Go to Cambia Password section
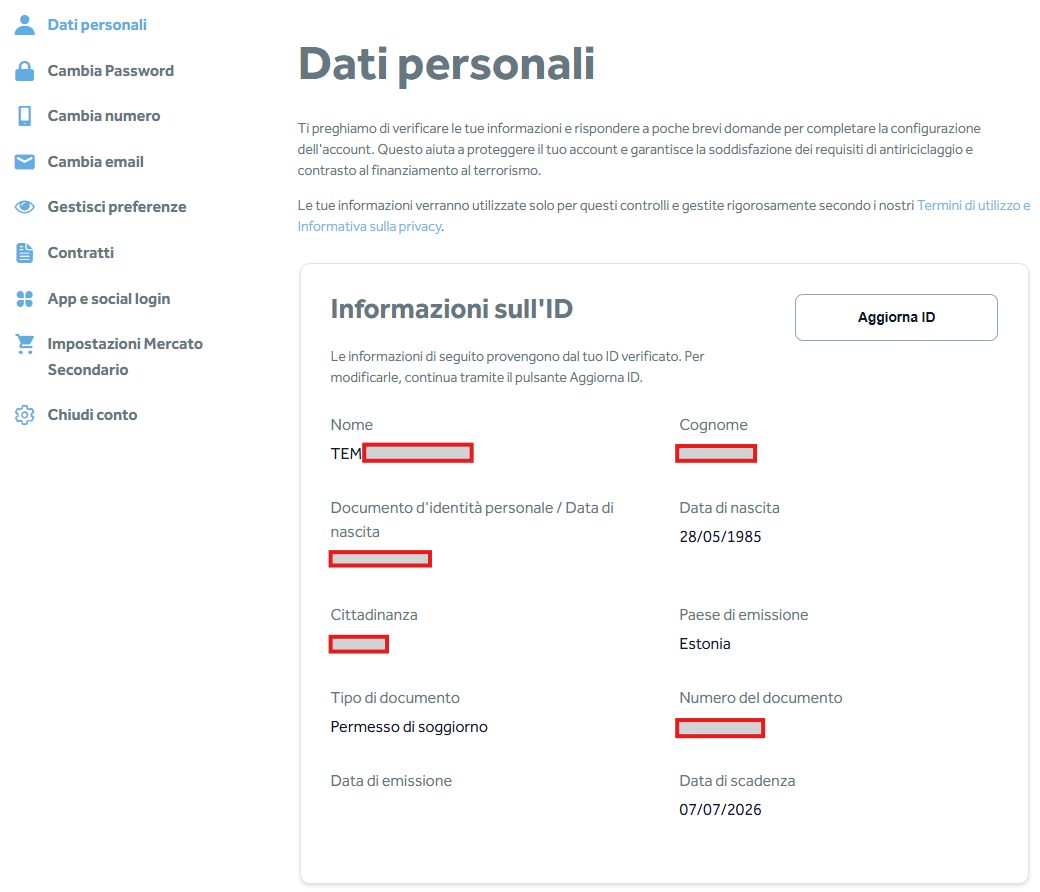 coord(110,71)
